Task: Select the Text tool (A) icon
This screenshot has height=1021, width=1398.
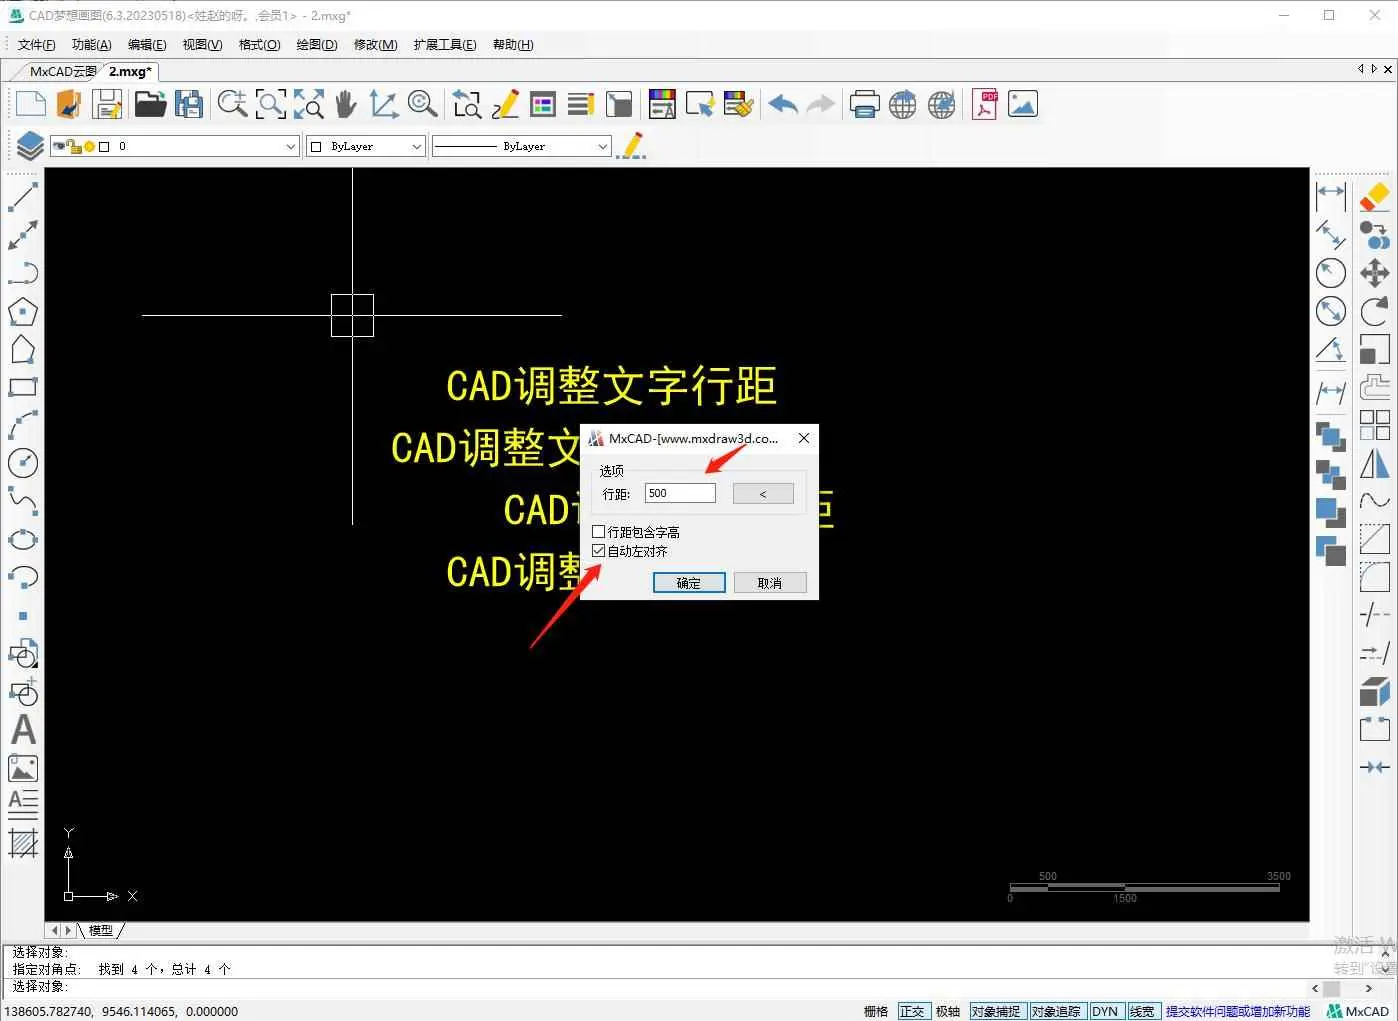Action: click(x=23, y=730)
